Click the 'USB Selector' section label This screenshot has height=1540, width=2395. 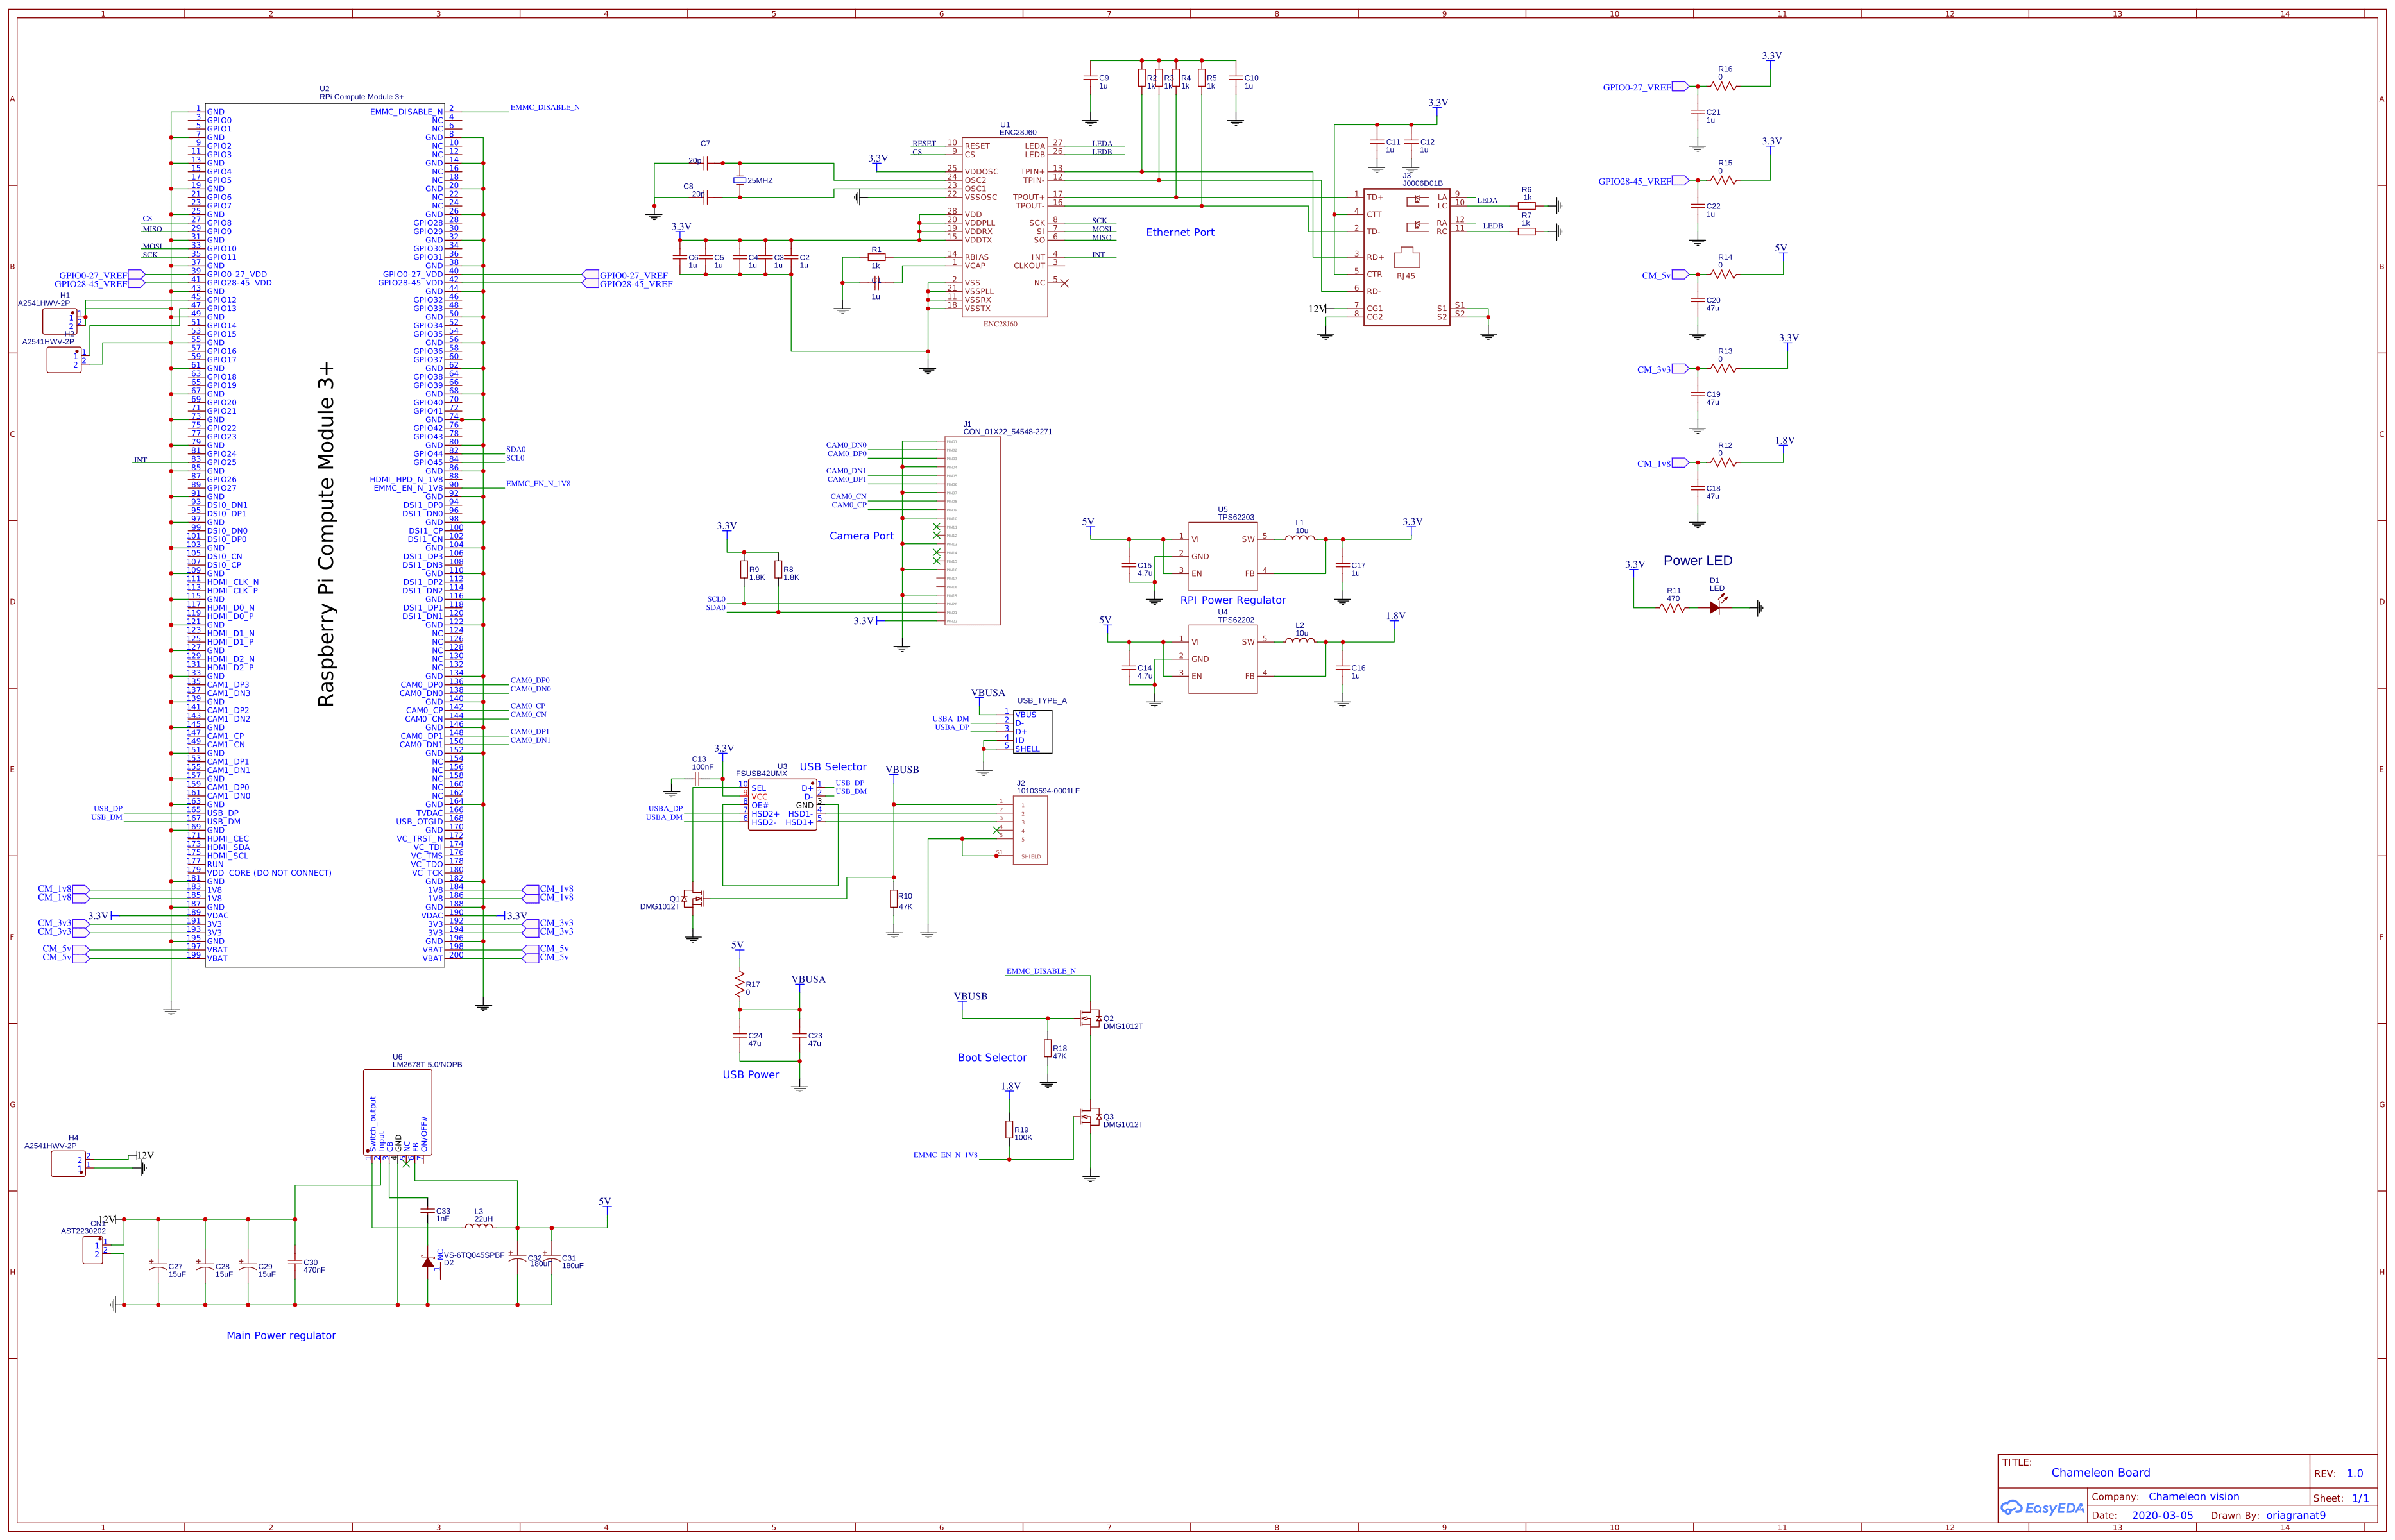833,767
